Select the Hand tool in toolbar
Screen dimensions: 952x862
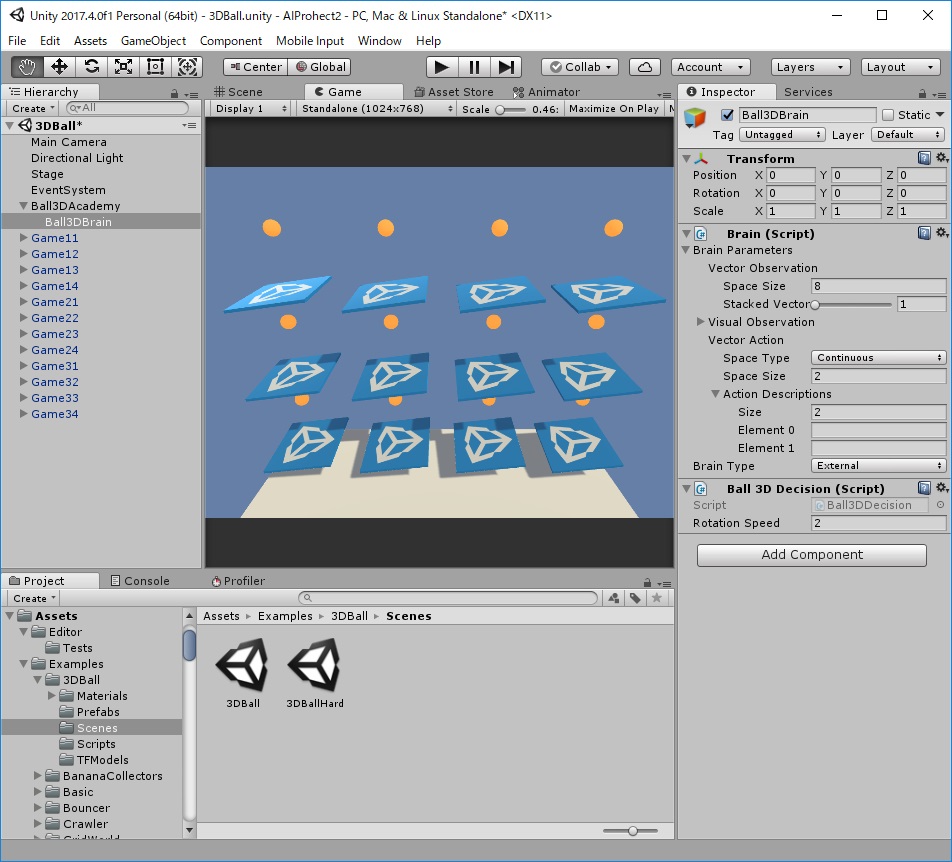click(27, 67)
